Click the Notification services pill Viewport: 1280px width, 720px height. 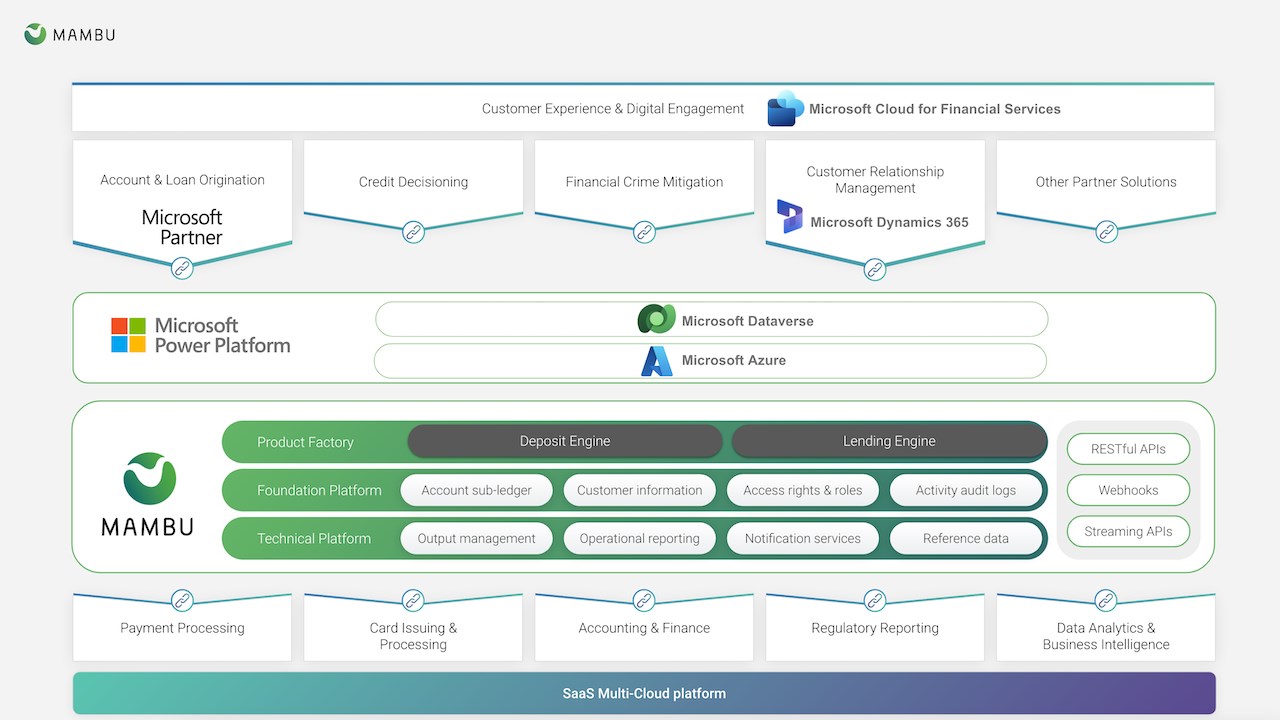pyautogui.click(x=803, y=538)
